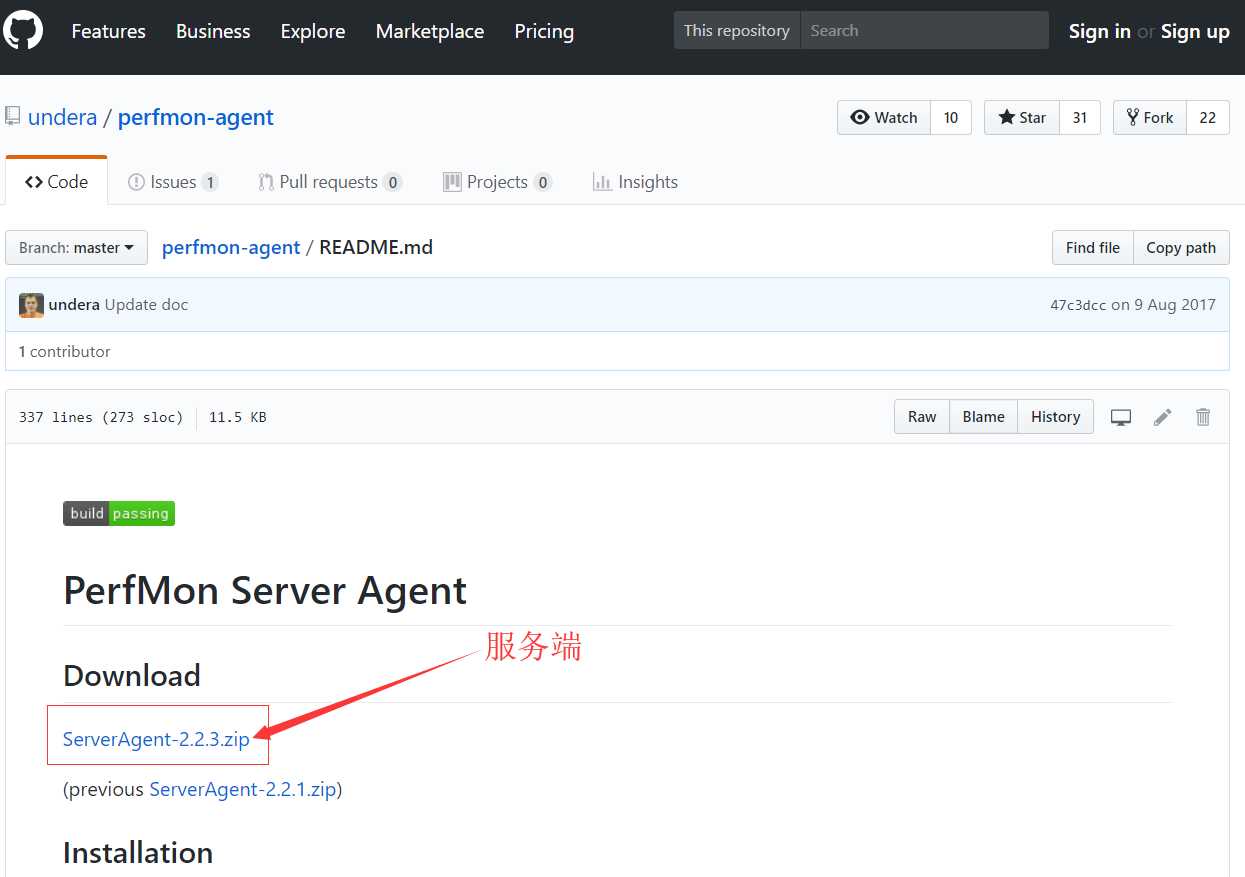The image size is (1245, 877).
Task: Click the Download heading
Action: tap(132, 676)
